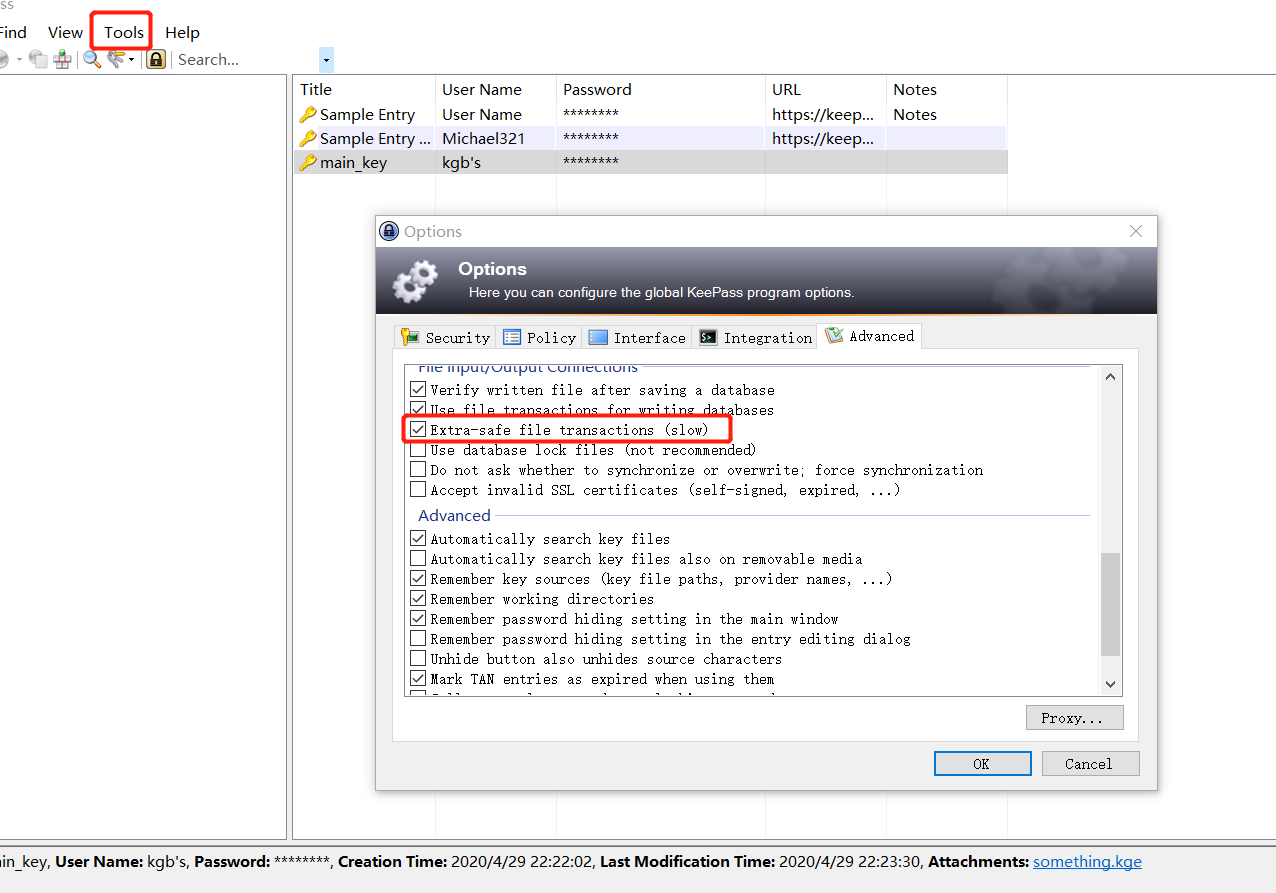Disable Extra-safe file transactions (slow)
The height and width of the screenshot is (893, 1276).
tap(418, 430)
